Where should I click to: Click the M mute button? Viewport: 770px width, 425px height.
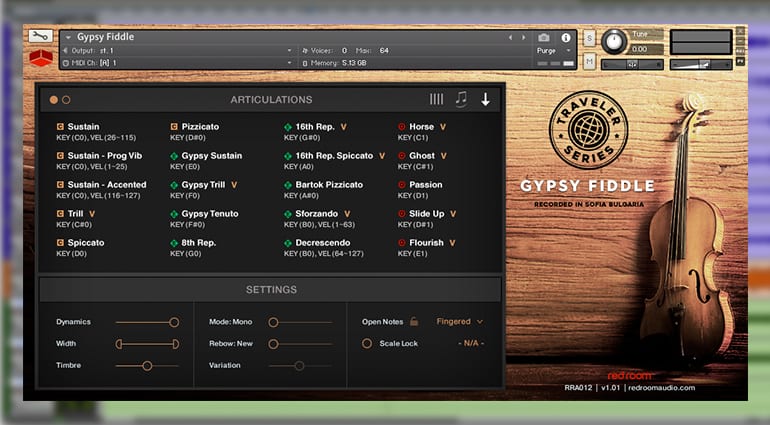(x=589, y=61)
